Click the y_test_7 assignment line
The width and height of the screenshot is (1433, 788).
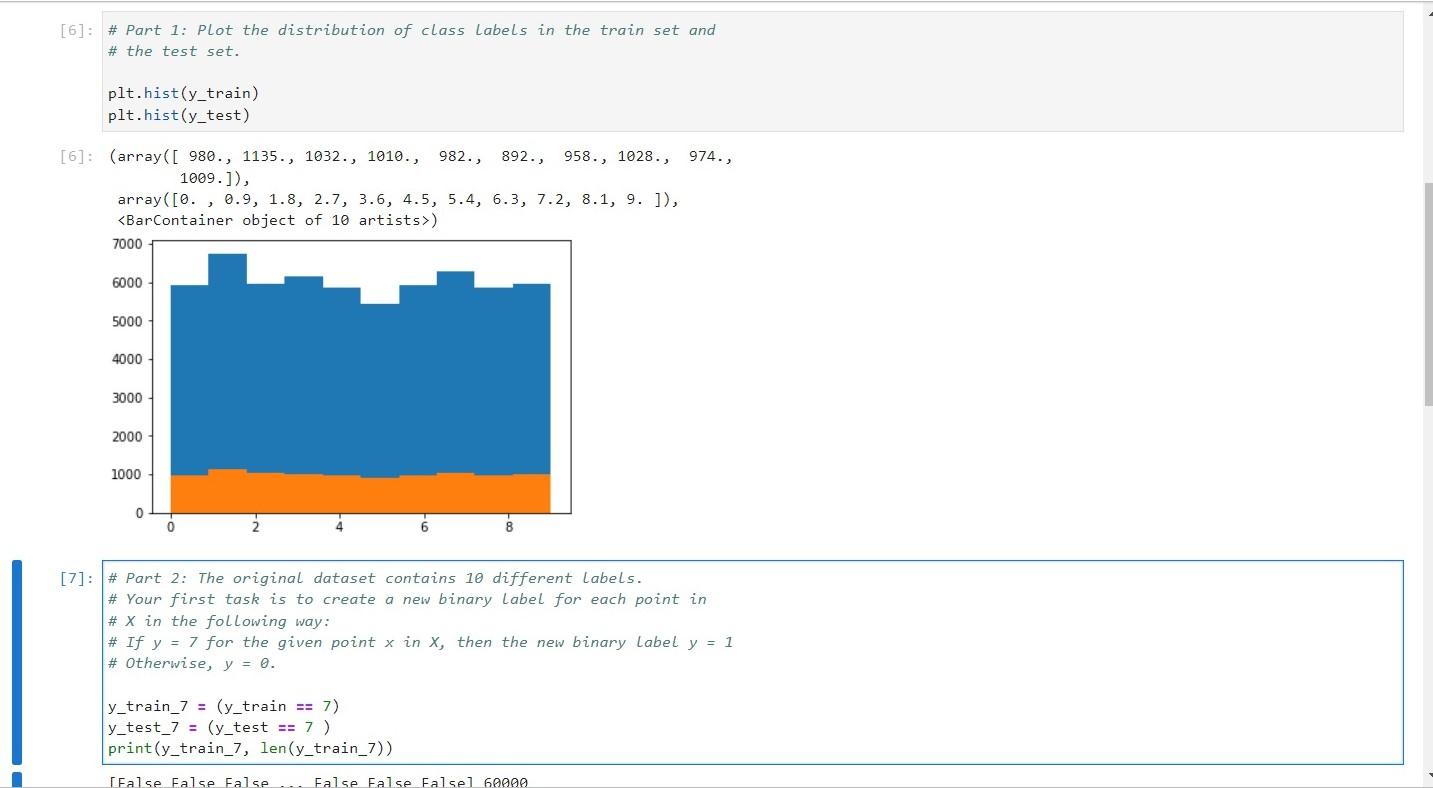pyautogui.click(x=218, y=727)
